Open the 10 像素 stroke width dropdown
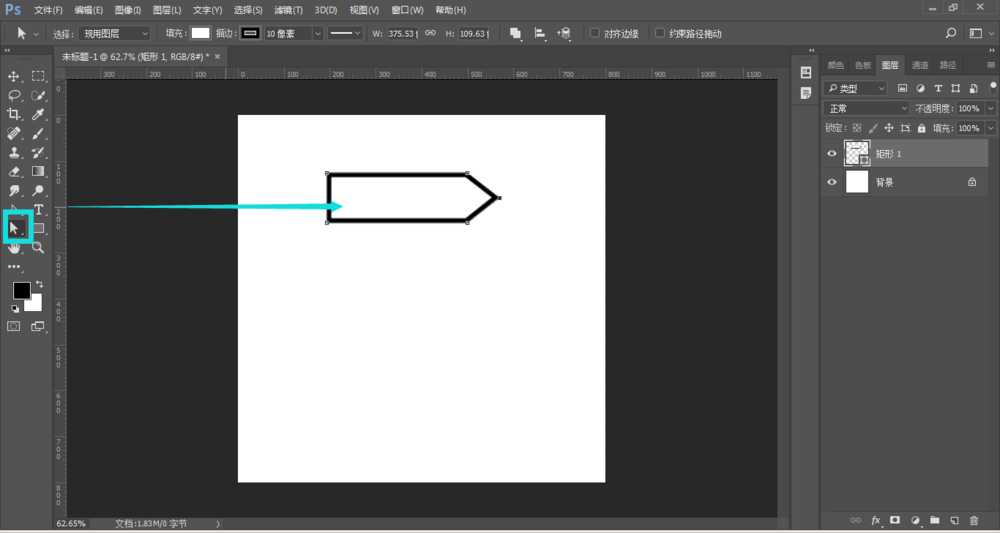Image resolution: width=1000 pixels, height=533 pixels. 294,33
